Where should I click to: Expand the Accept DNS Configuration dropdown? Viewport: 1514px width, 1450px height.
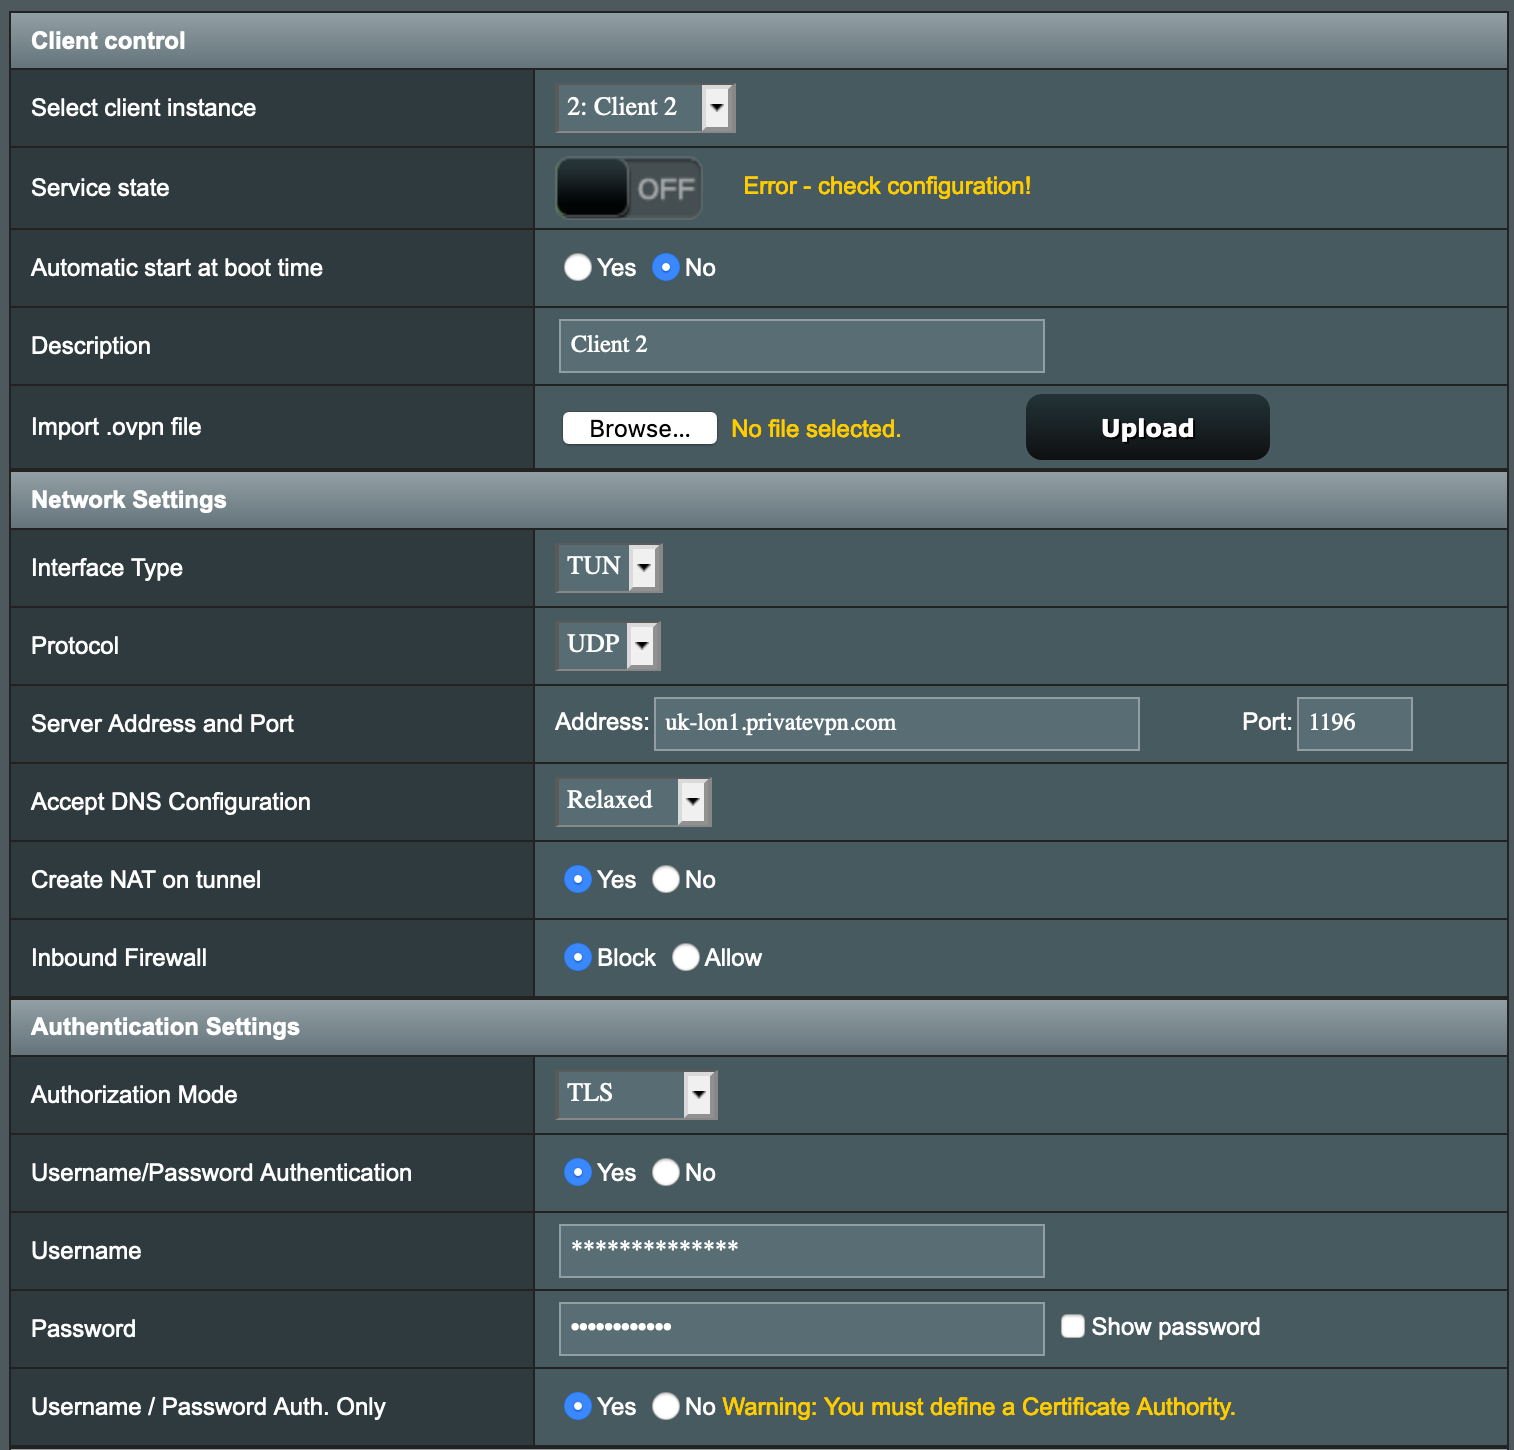click(x=634, y=802)
